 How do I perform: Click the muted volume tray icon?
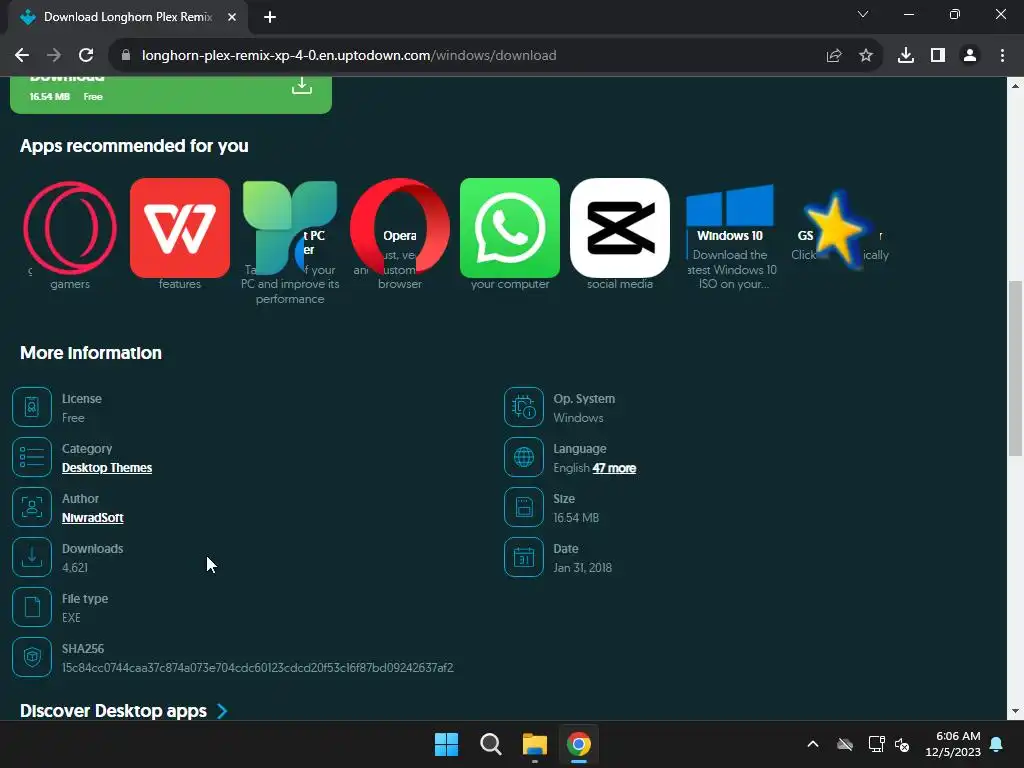point(903,744)
